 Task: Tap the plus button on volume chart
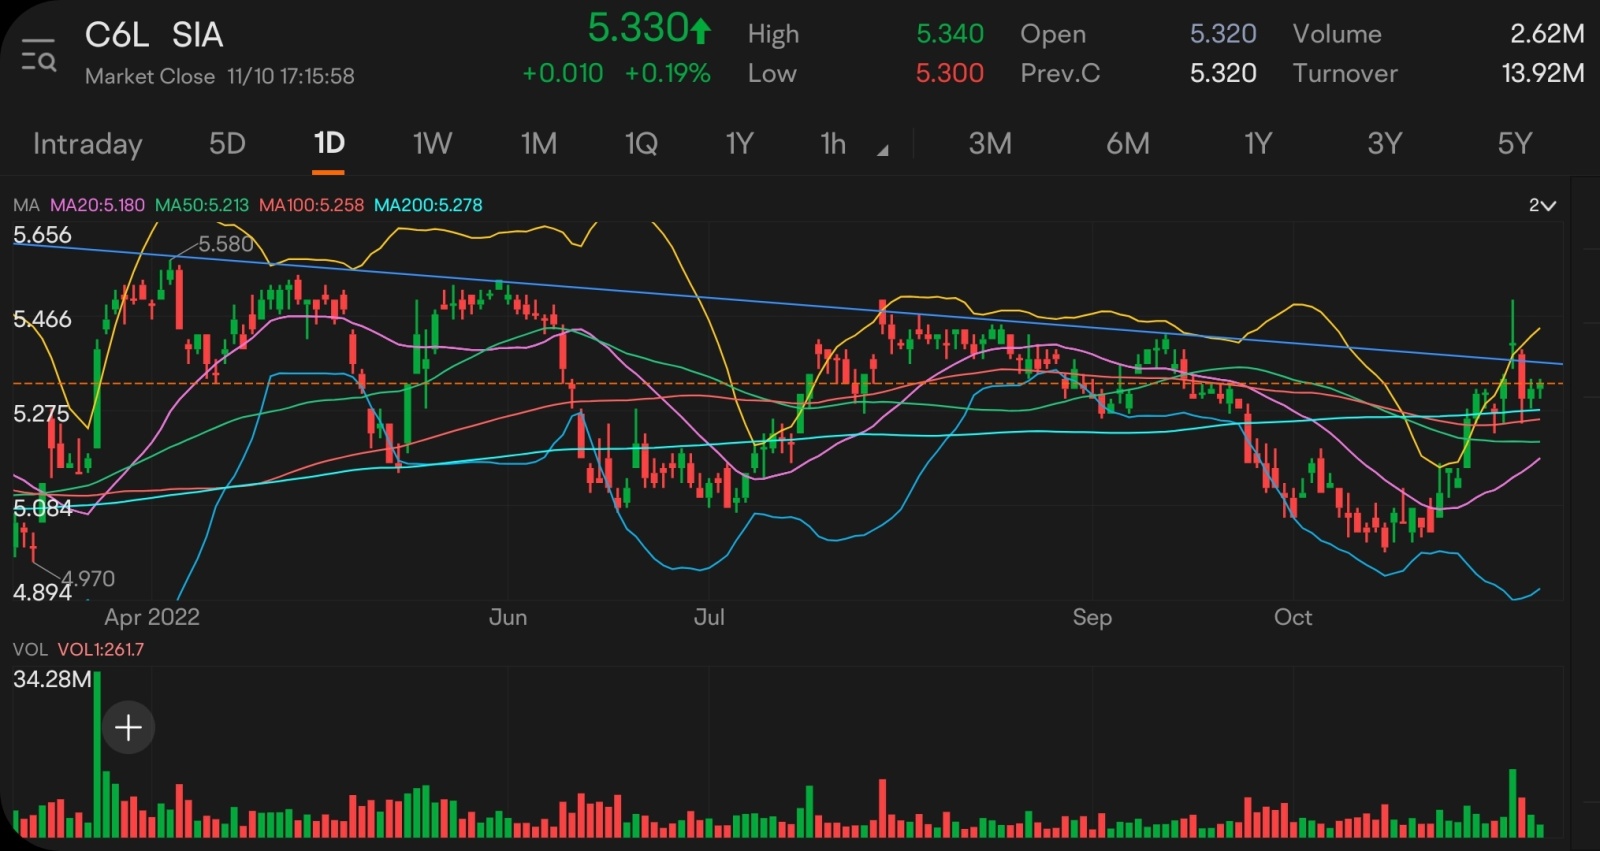pyautogui.click(x=128, y=727)
